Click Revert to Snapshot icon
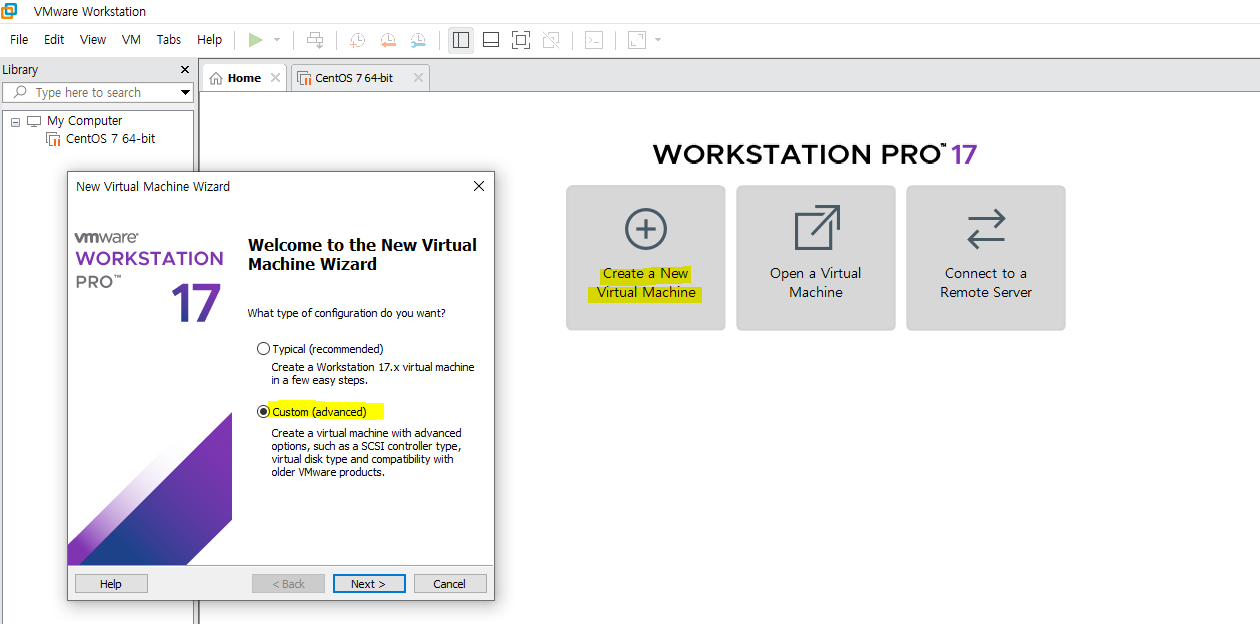 tap(388, 40)
